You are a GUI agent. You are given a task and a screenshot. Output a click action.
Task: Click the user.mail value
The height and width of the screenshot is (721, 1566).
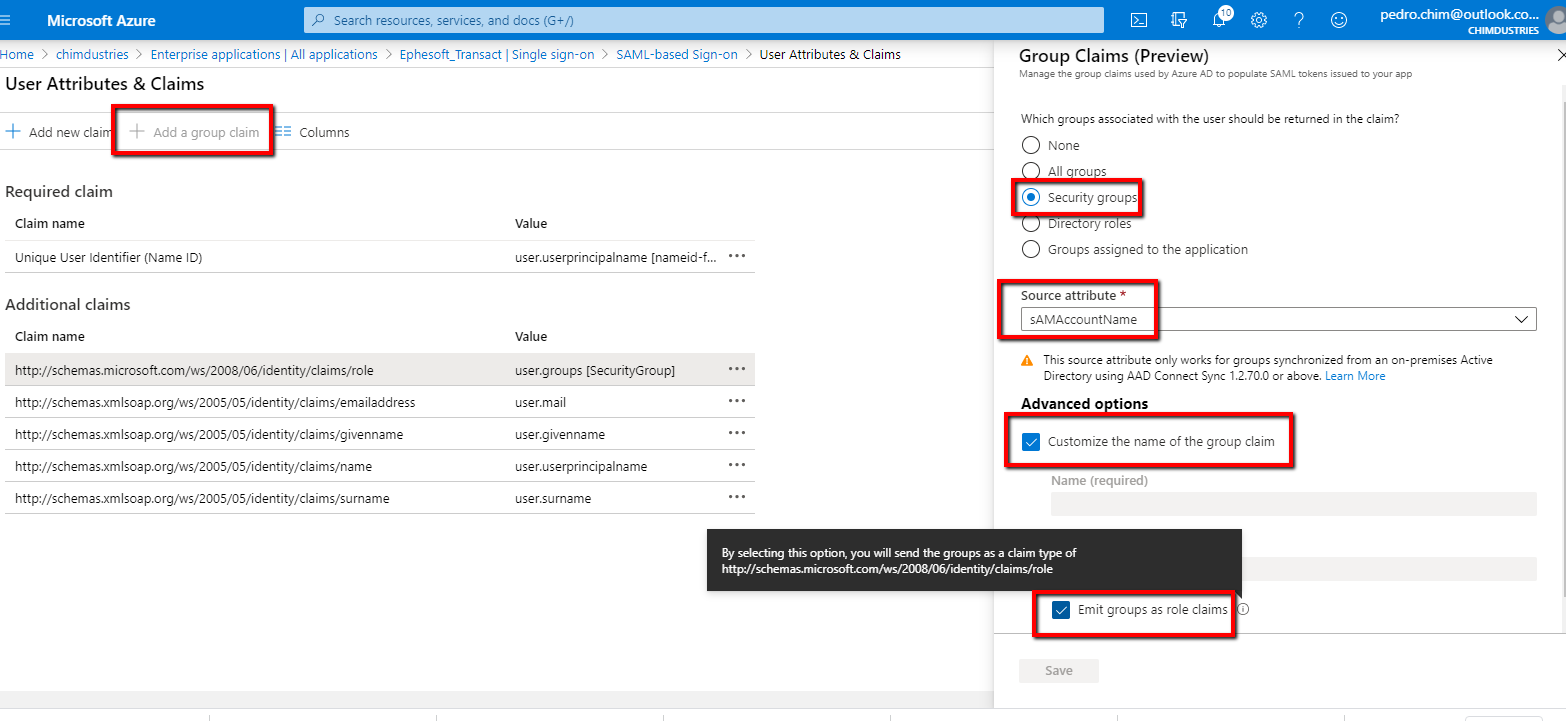[x=541, y=402]
